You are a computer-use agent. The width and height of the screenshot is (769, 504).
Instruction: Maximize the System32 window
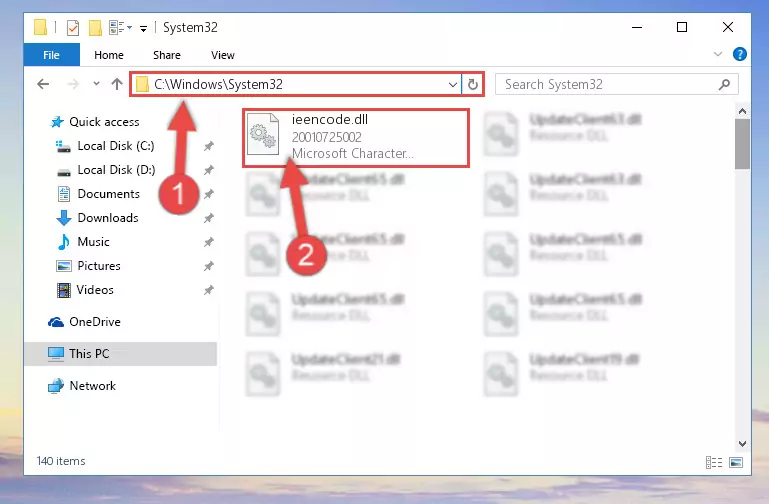coord(682,27)
